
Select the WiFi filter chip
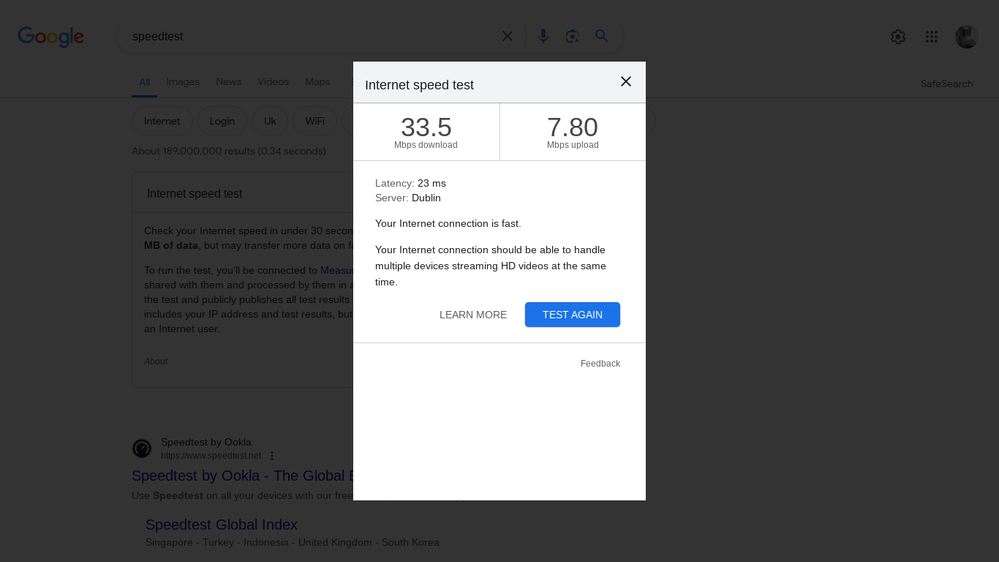pyautogui.click(x=315, y=121)
